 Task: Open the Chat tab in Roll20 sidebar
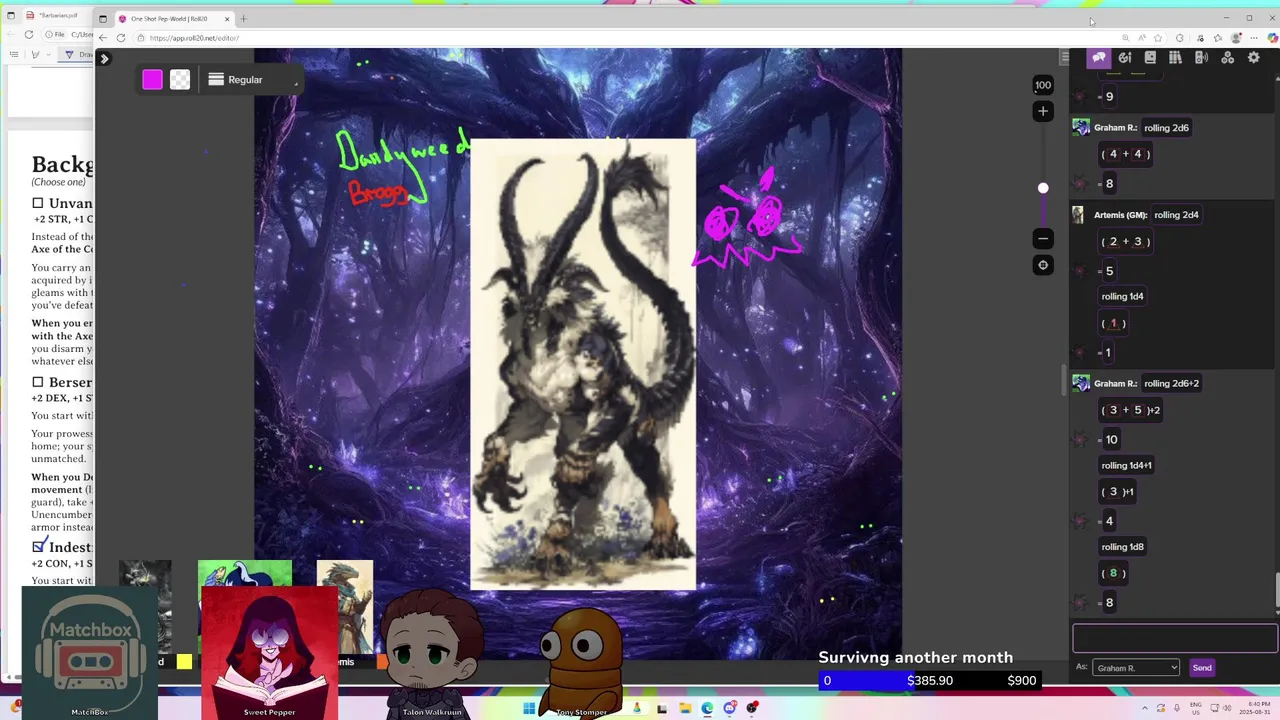coord(1099,58)
